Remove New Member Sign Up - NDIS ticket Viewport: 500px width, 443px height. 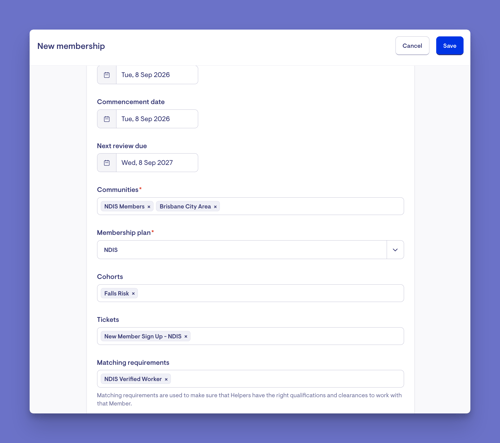pos(186,336)
